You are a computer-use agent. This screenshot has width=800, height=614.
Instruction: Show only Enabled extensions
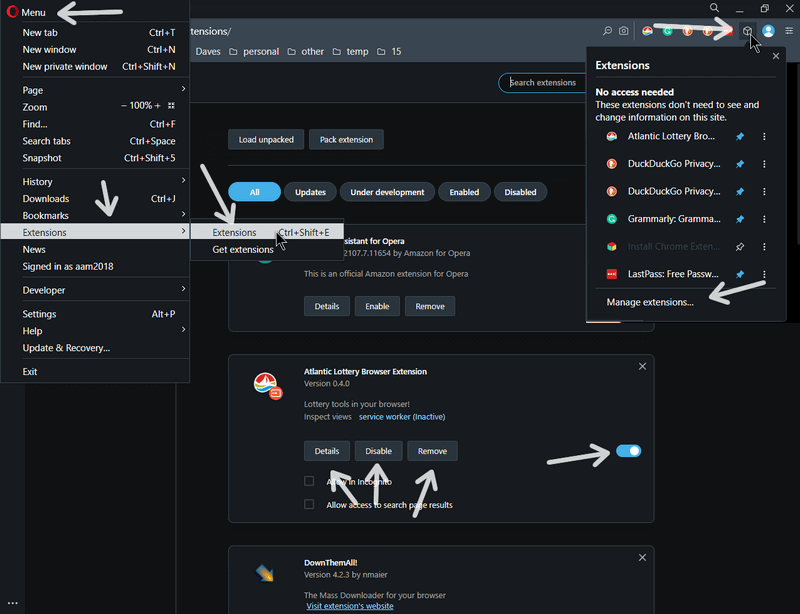[x=464, y=192]
